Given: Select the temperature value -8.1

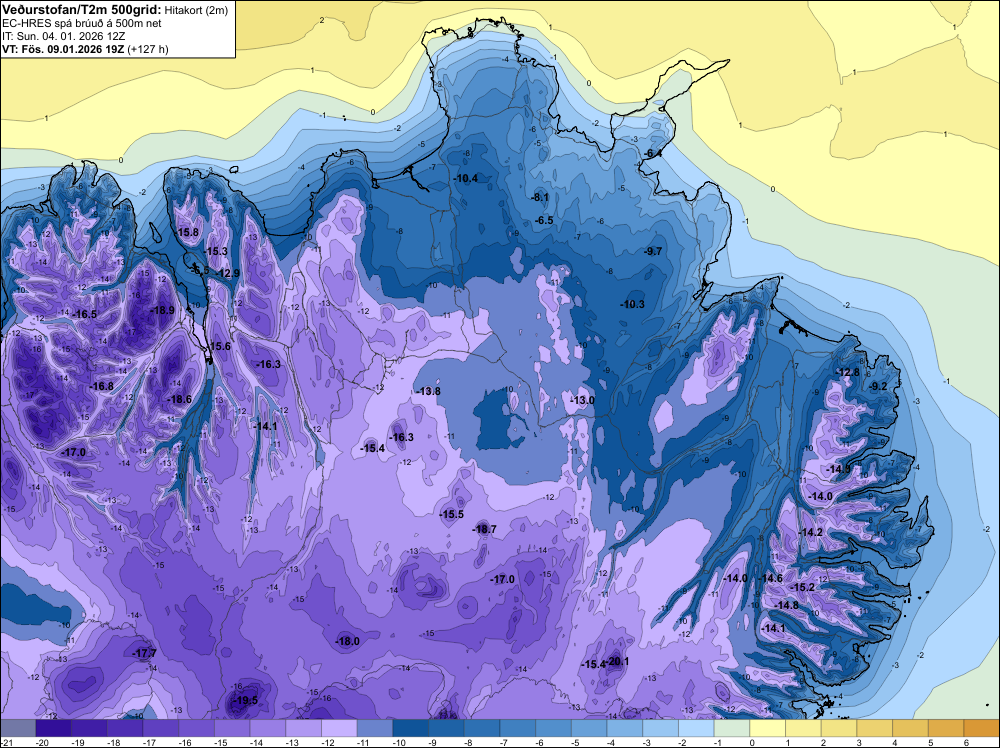Looking at the screenshot, I should (540, 198).
